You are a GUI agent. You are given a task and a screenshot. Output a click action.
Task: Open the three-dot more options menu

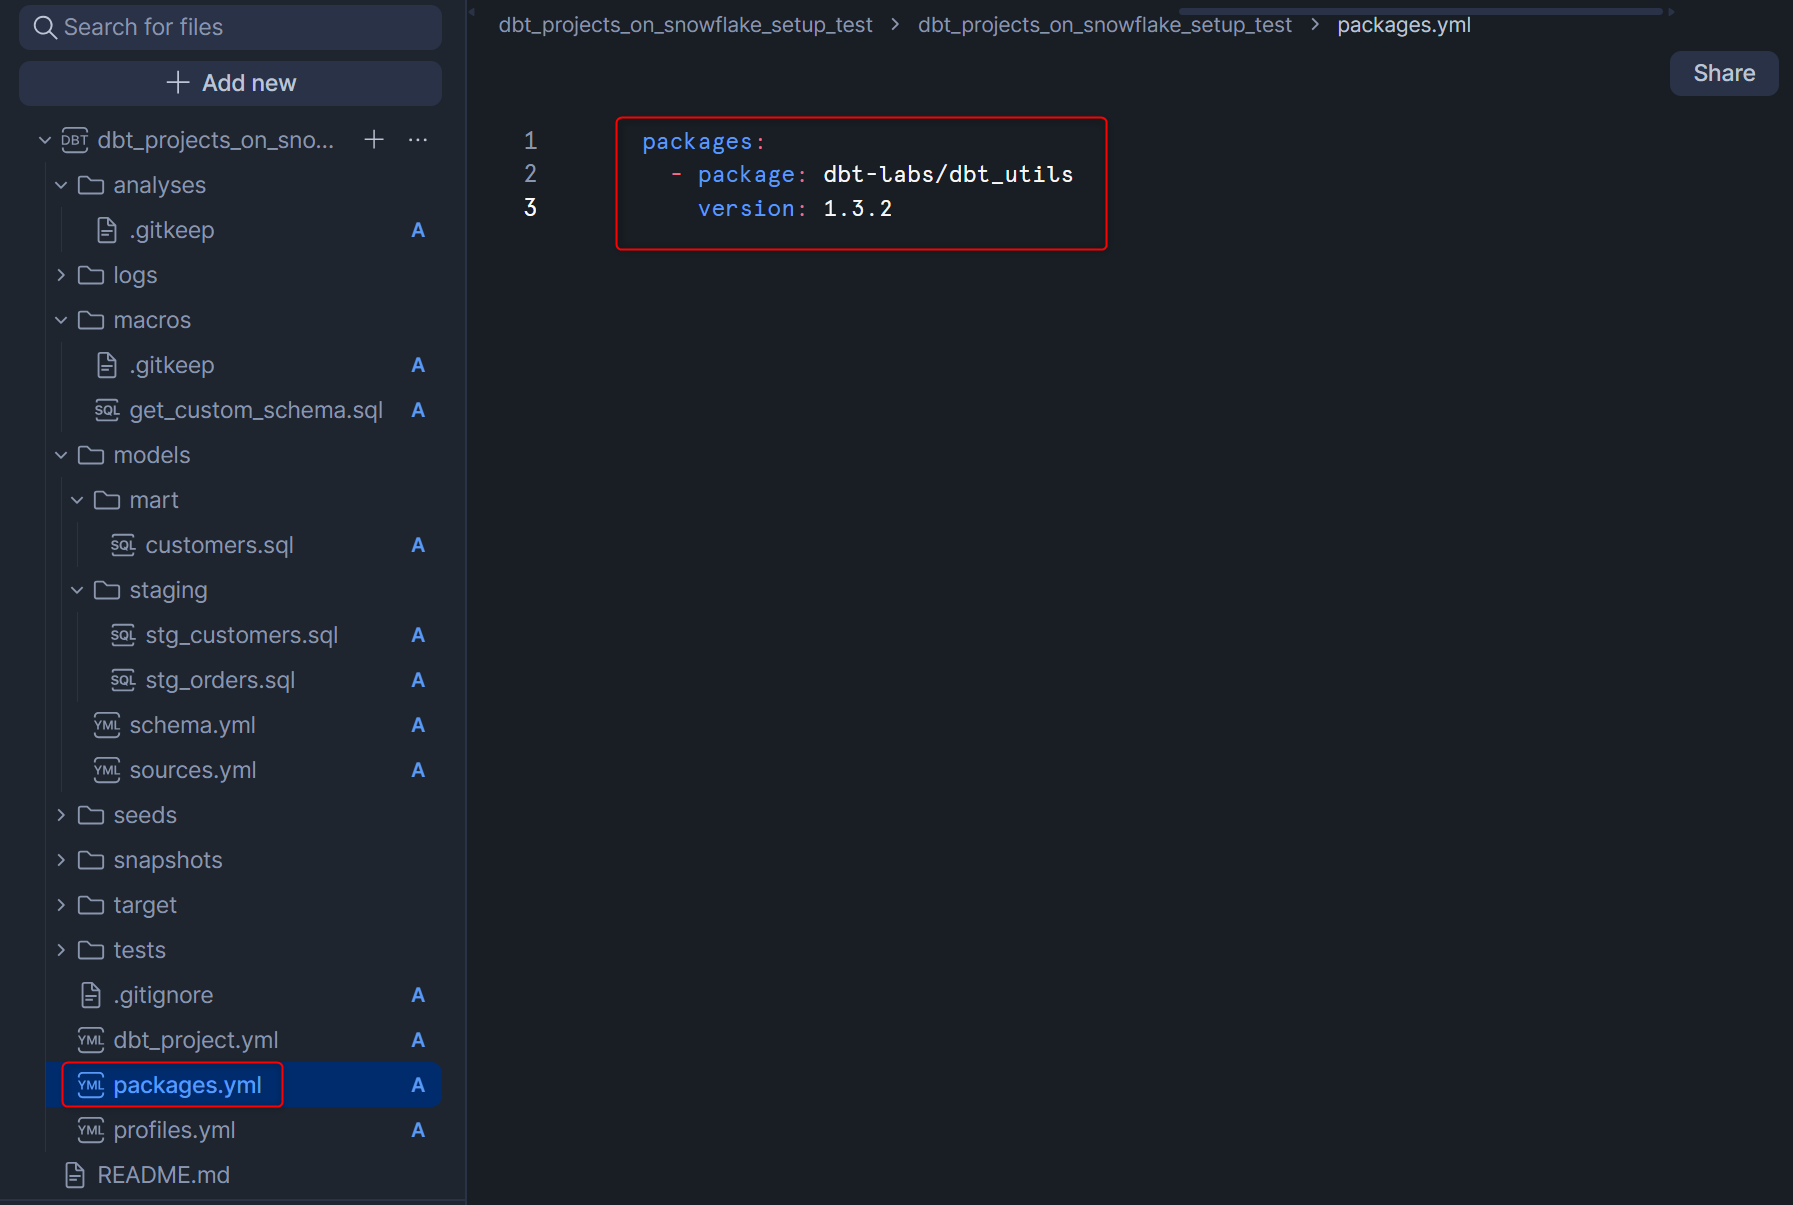point(418,140)
